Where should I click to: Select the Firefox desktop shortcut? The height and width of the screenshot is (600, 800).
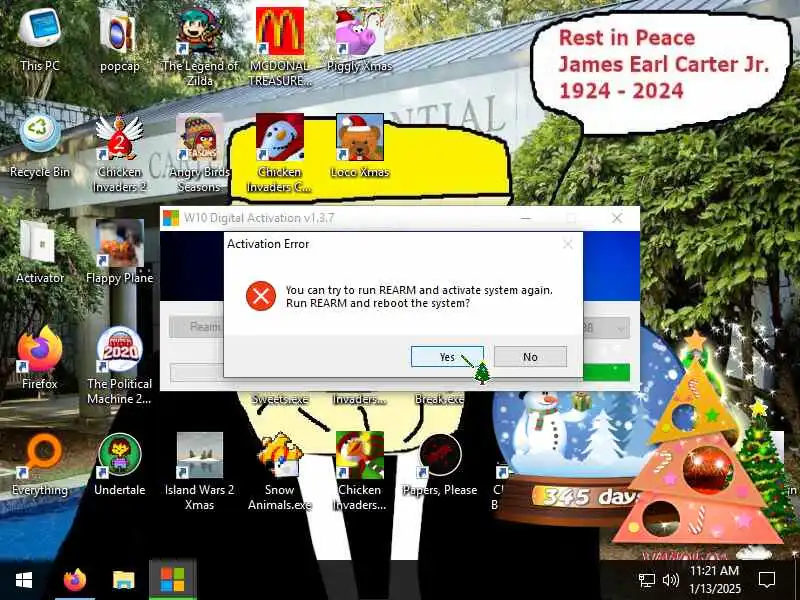(40, 357)
